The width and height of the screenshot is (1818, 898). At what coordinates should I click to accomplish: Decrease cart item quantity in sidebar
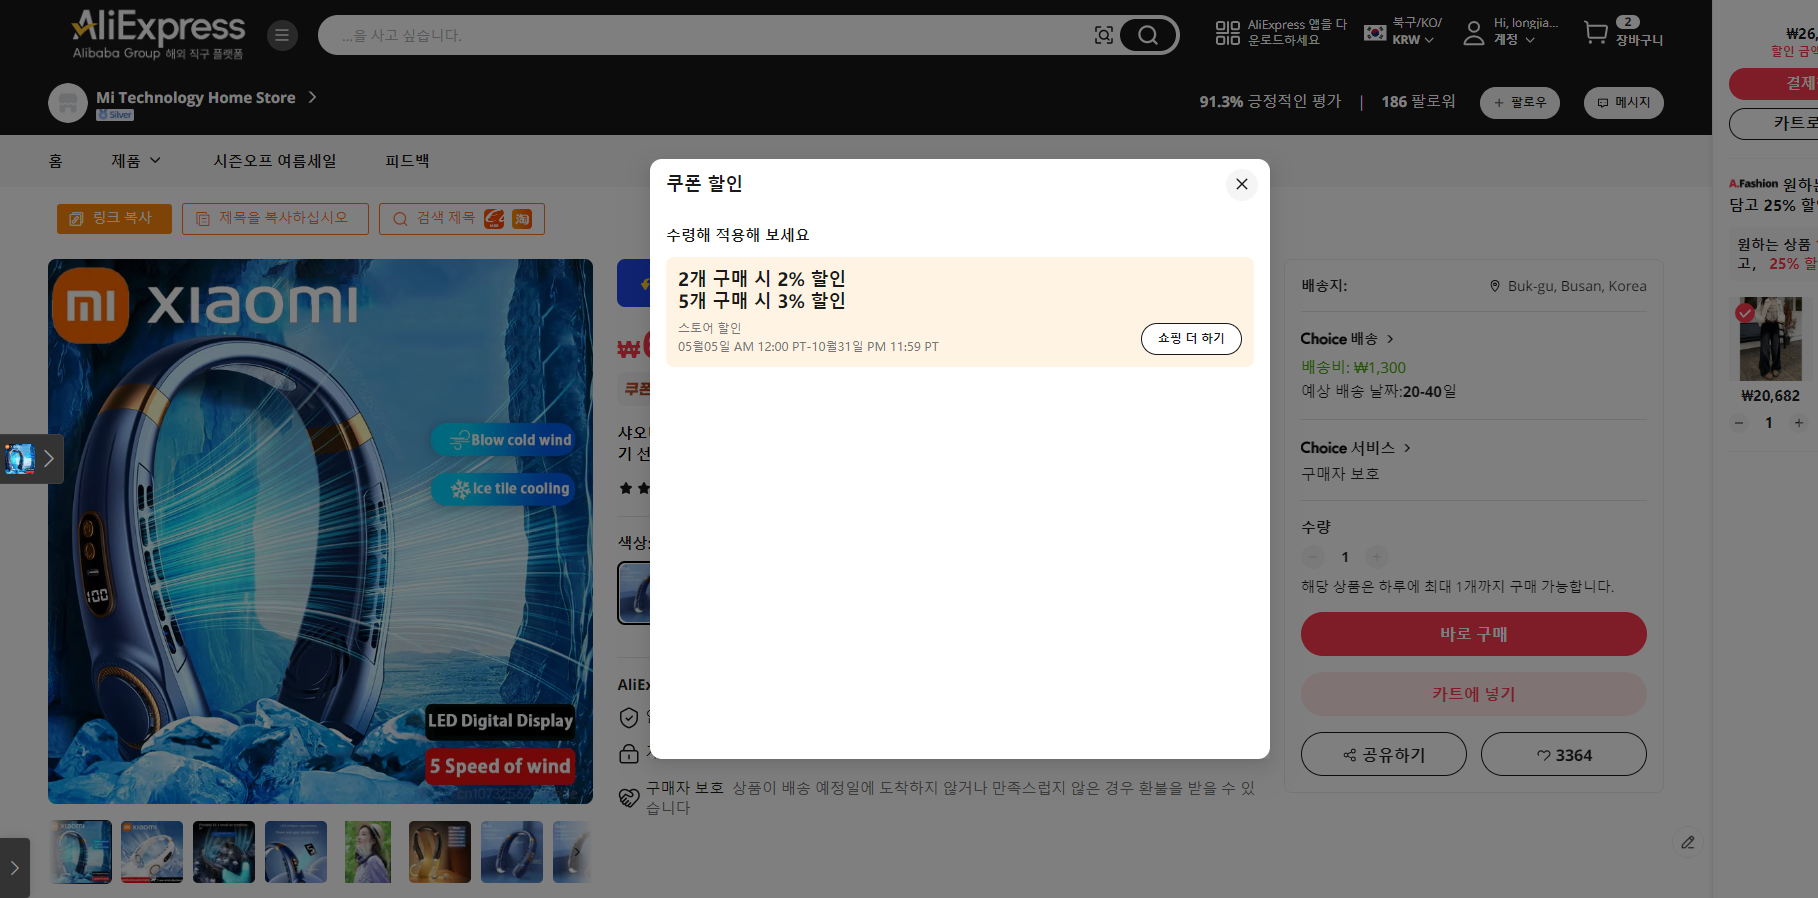tap(1739, 423)
